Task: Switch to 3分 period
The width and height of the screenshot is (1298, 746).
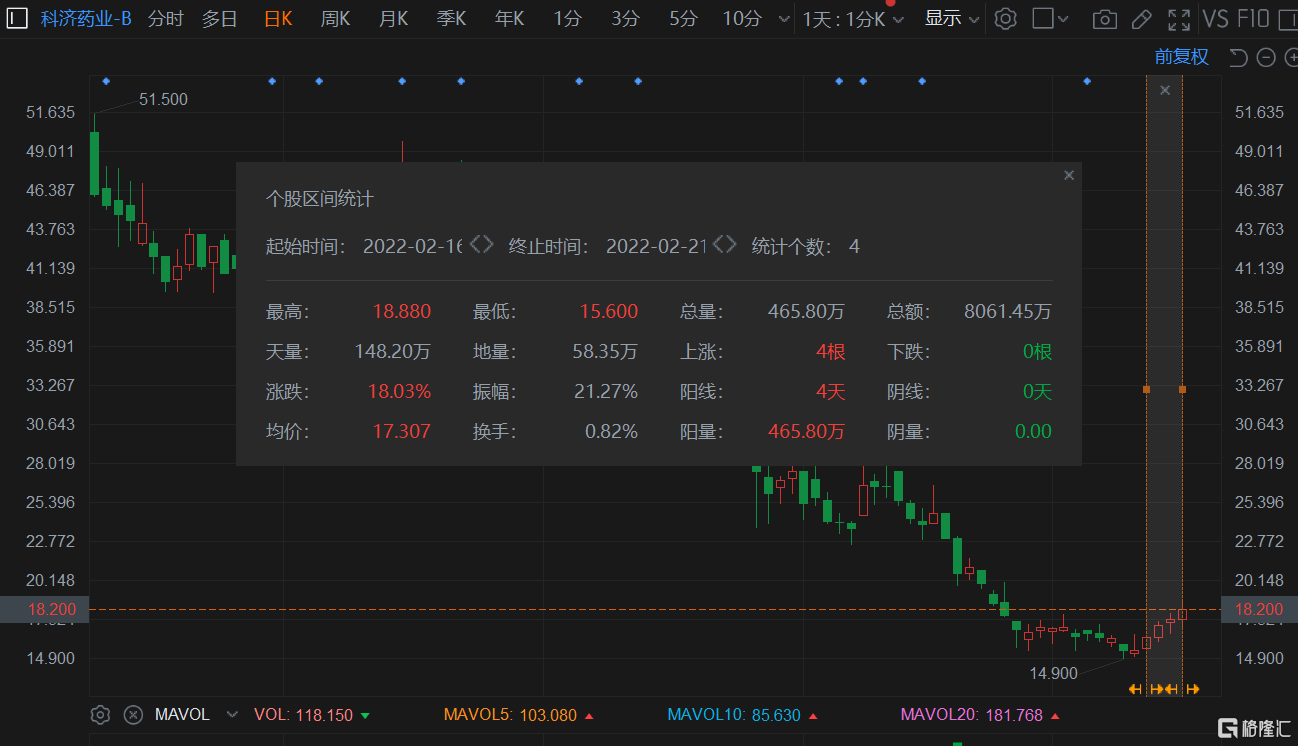Action: pyautogui.click(x=625, y=19)
